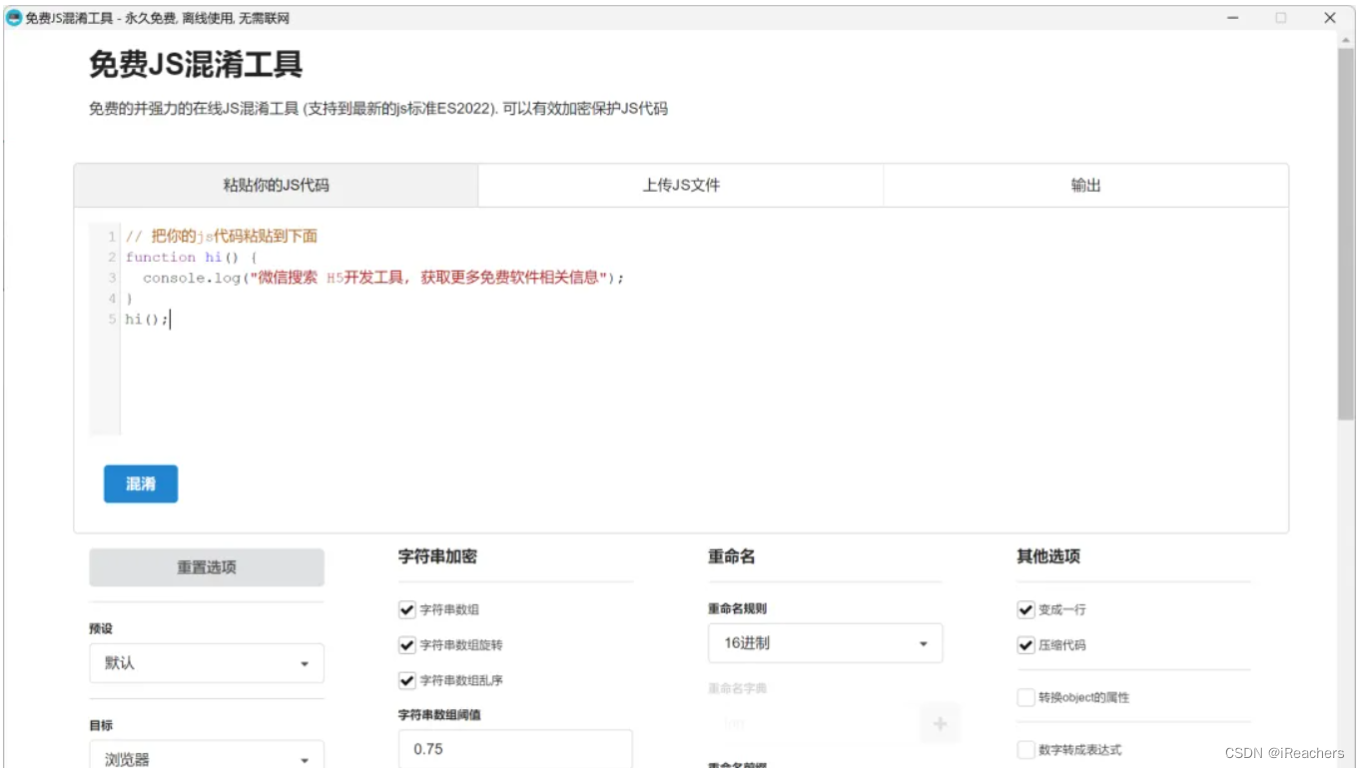The image size is (1360, 768).
Task: Expand the 目标 浏览器 dropdown
Action: coord(207,756)
